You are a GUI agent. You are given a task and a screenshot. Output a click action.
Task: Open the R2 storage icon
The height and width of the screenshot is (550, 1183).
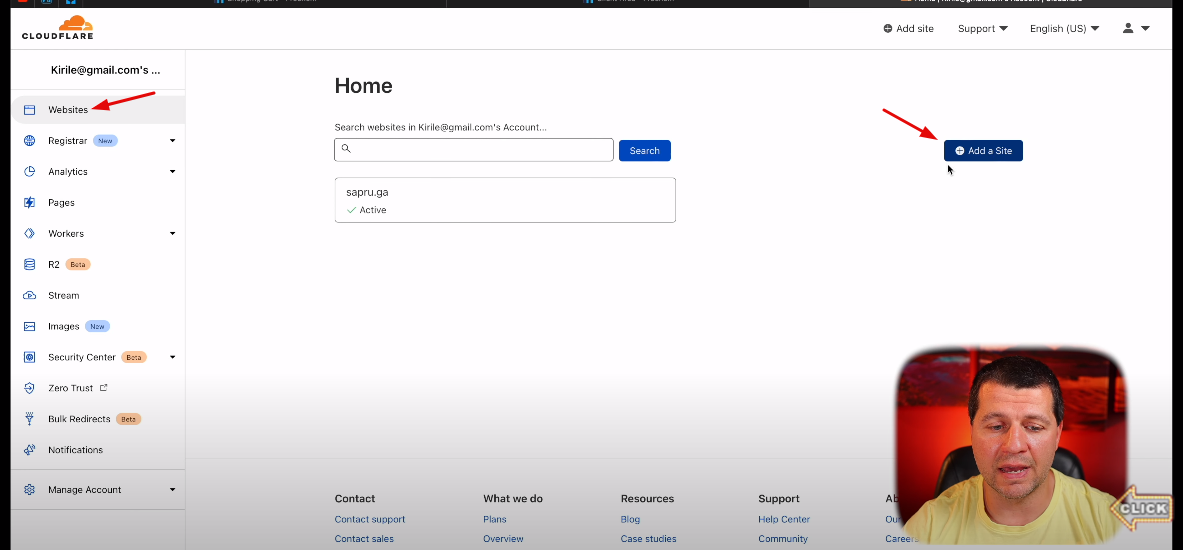point(29,265)
